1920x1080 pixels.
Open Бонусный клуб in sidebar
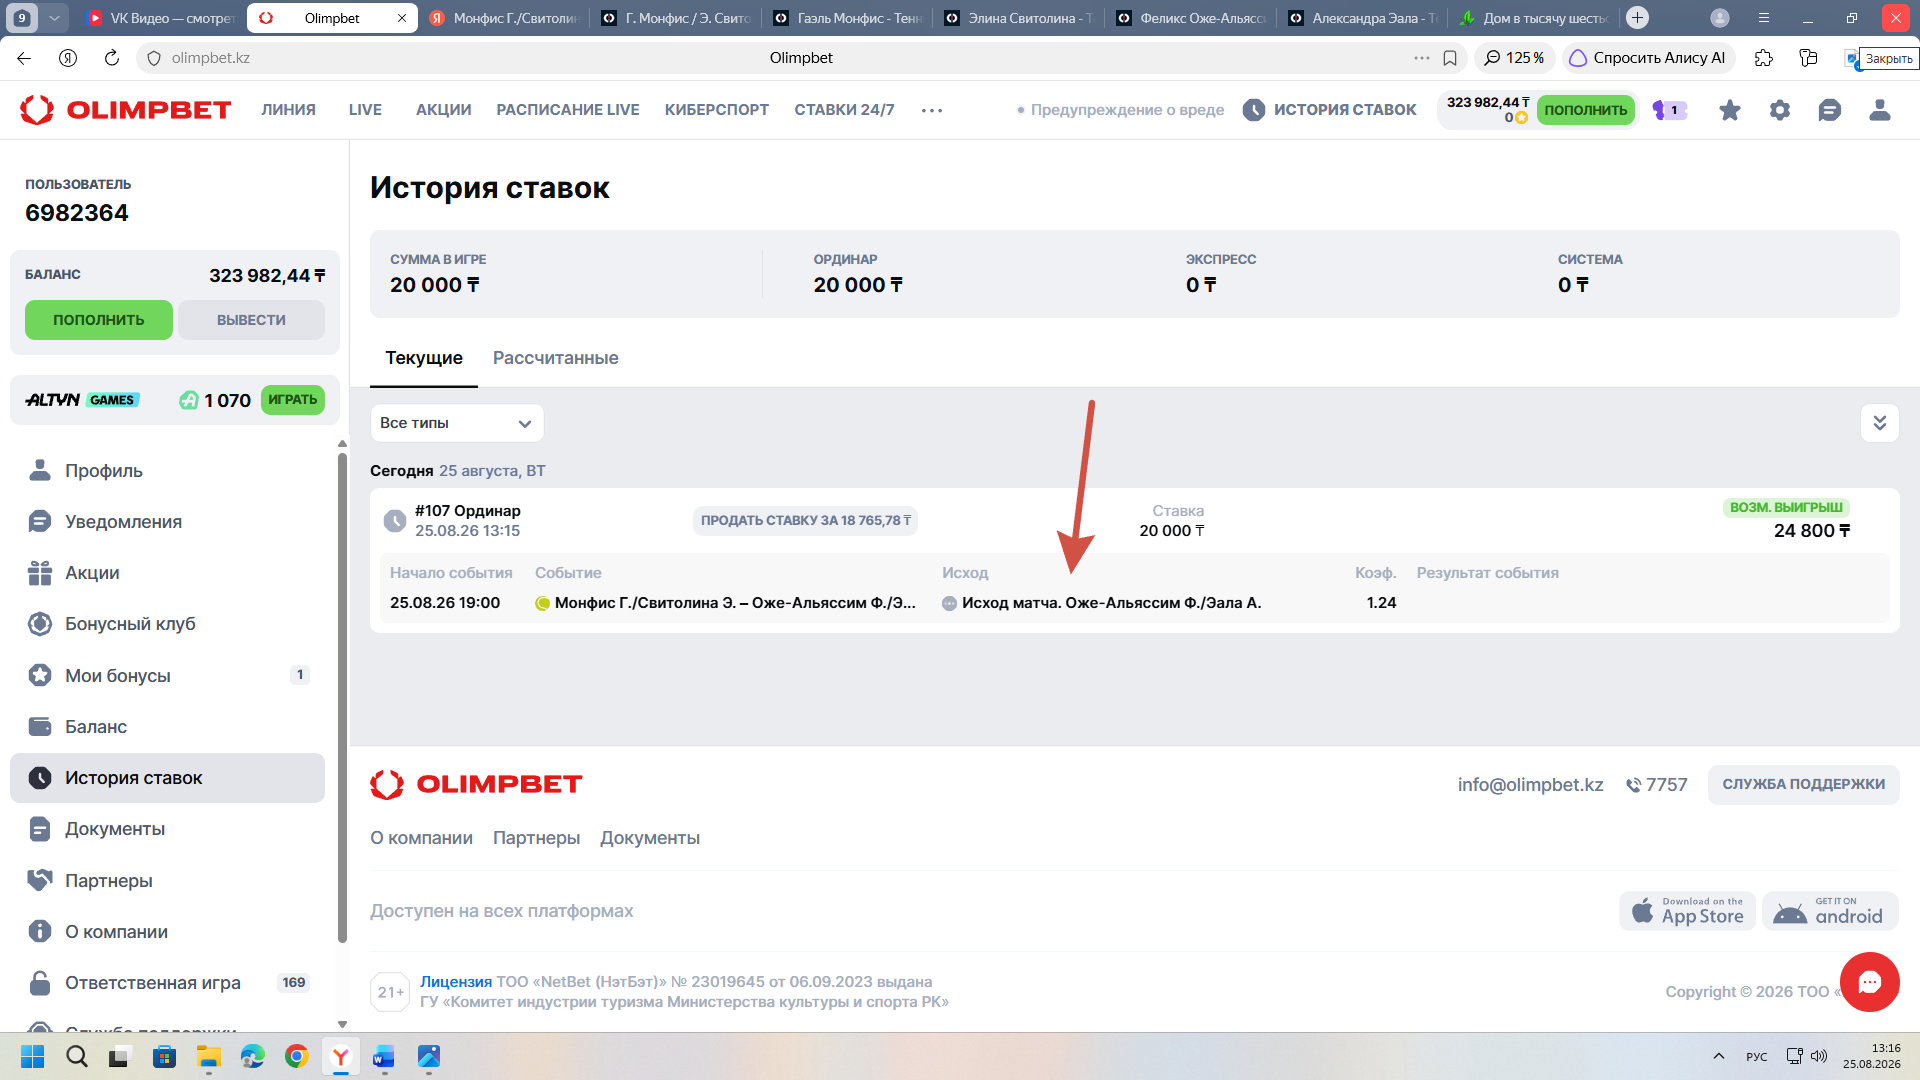coord(167,624)
